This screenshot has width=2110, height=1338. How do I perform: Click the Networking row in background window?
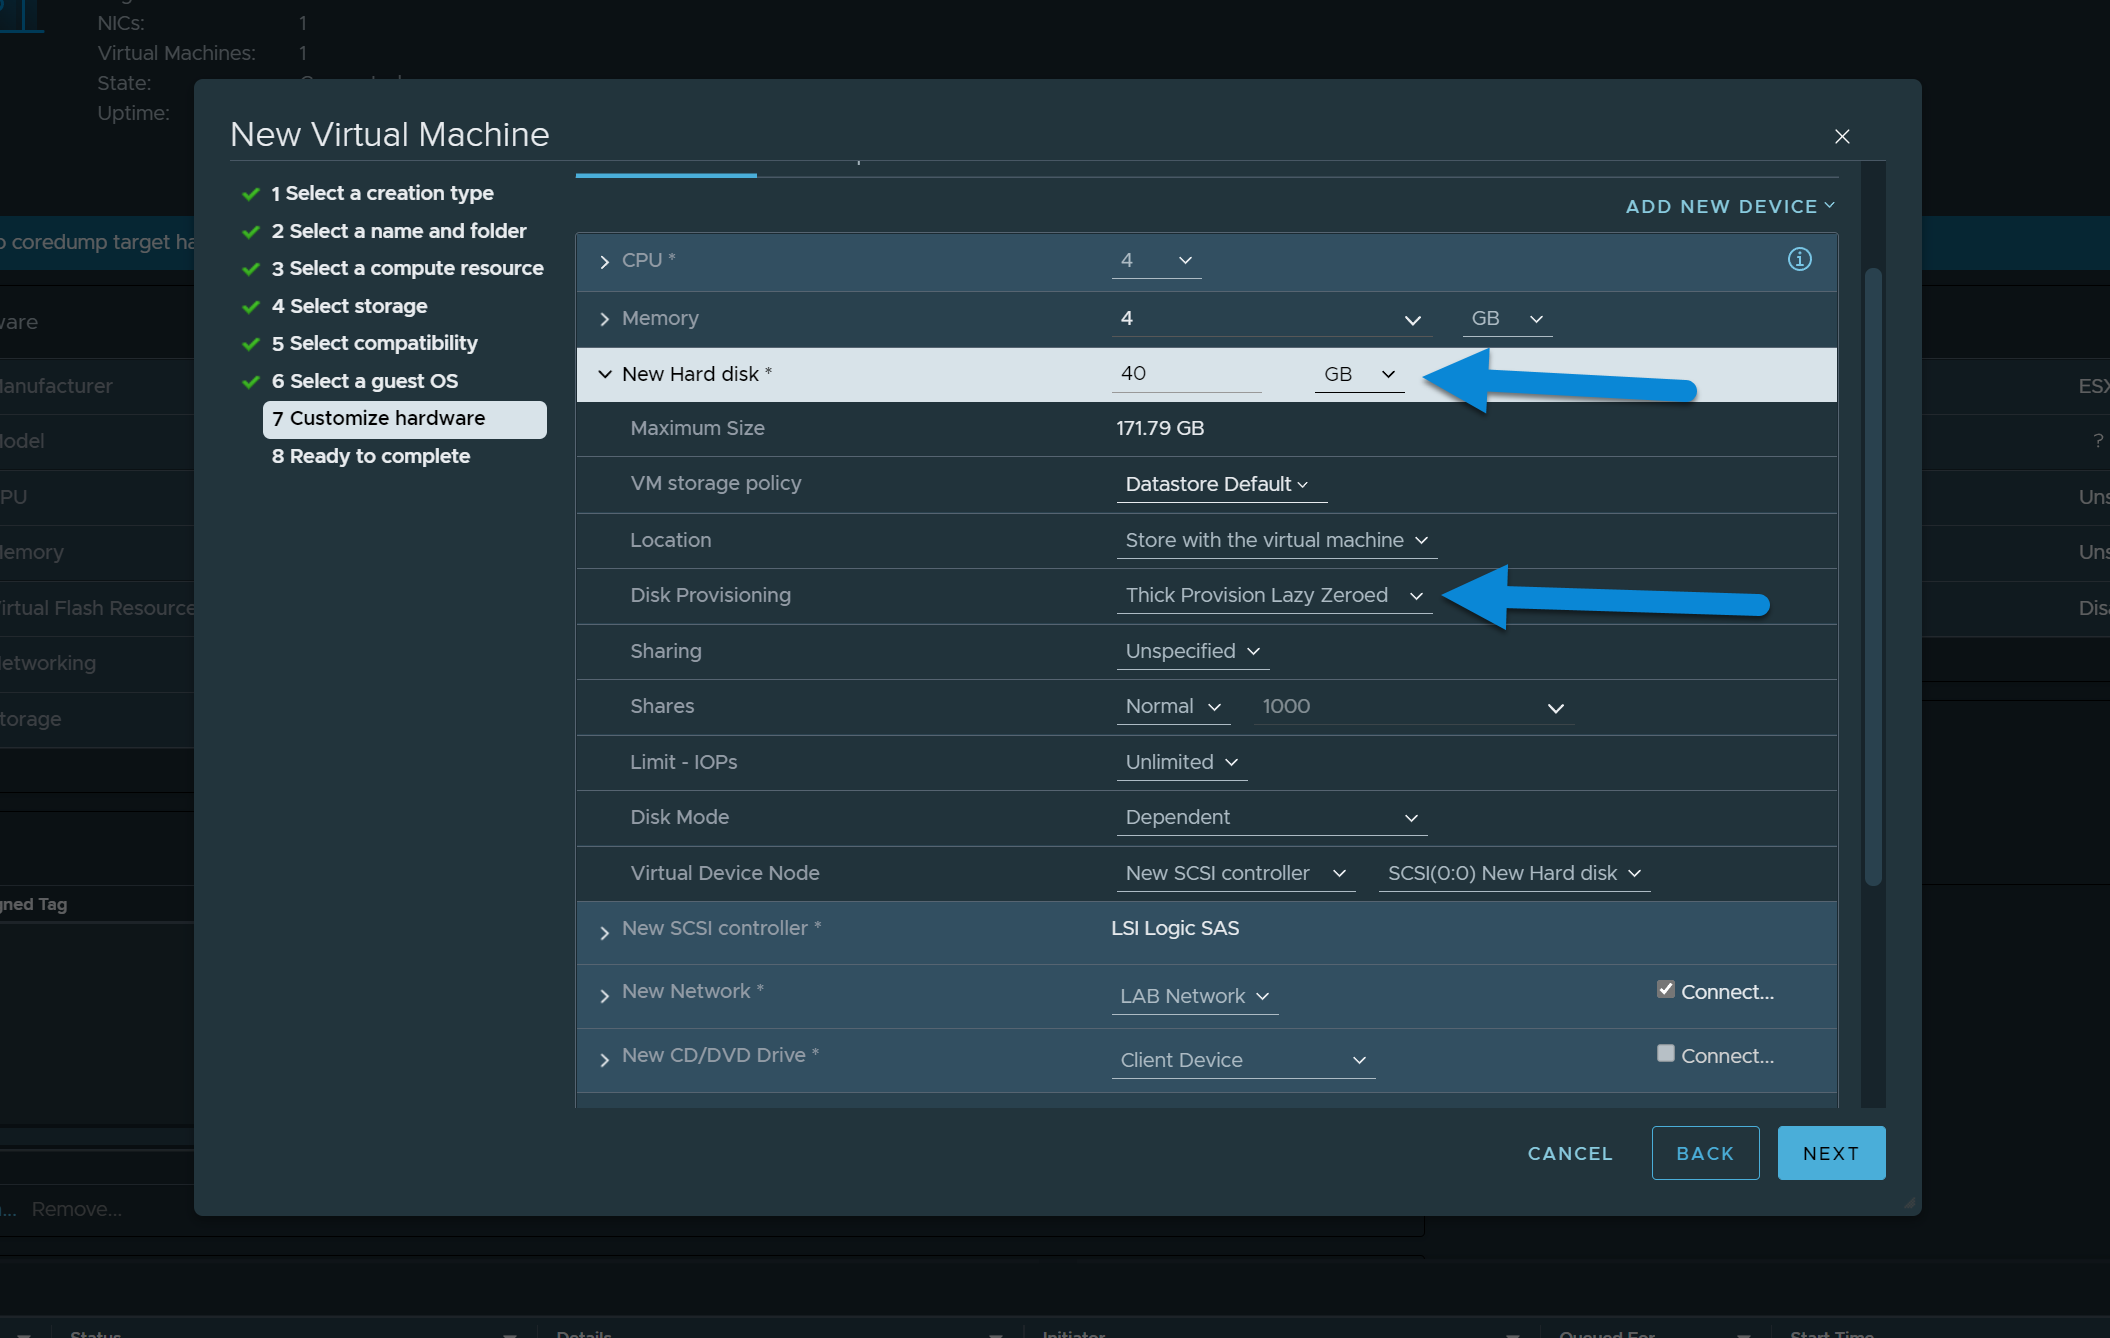[97, 664]
